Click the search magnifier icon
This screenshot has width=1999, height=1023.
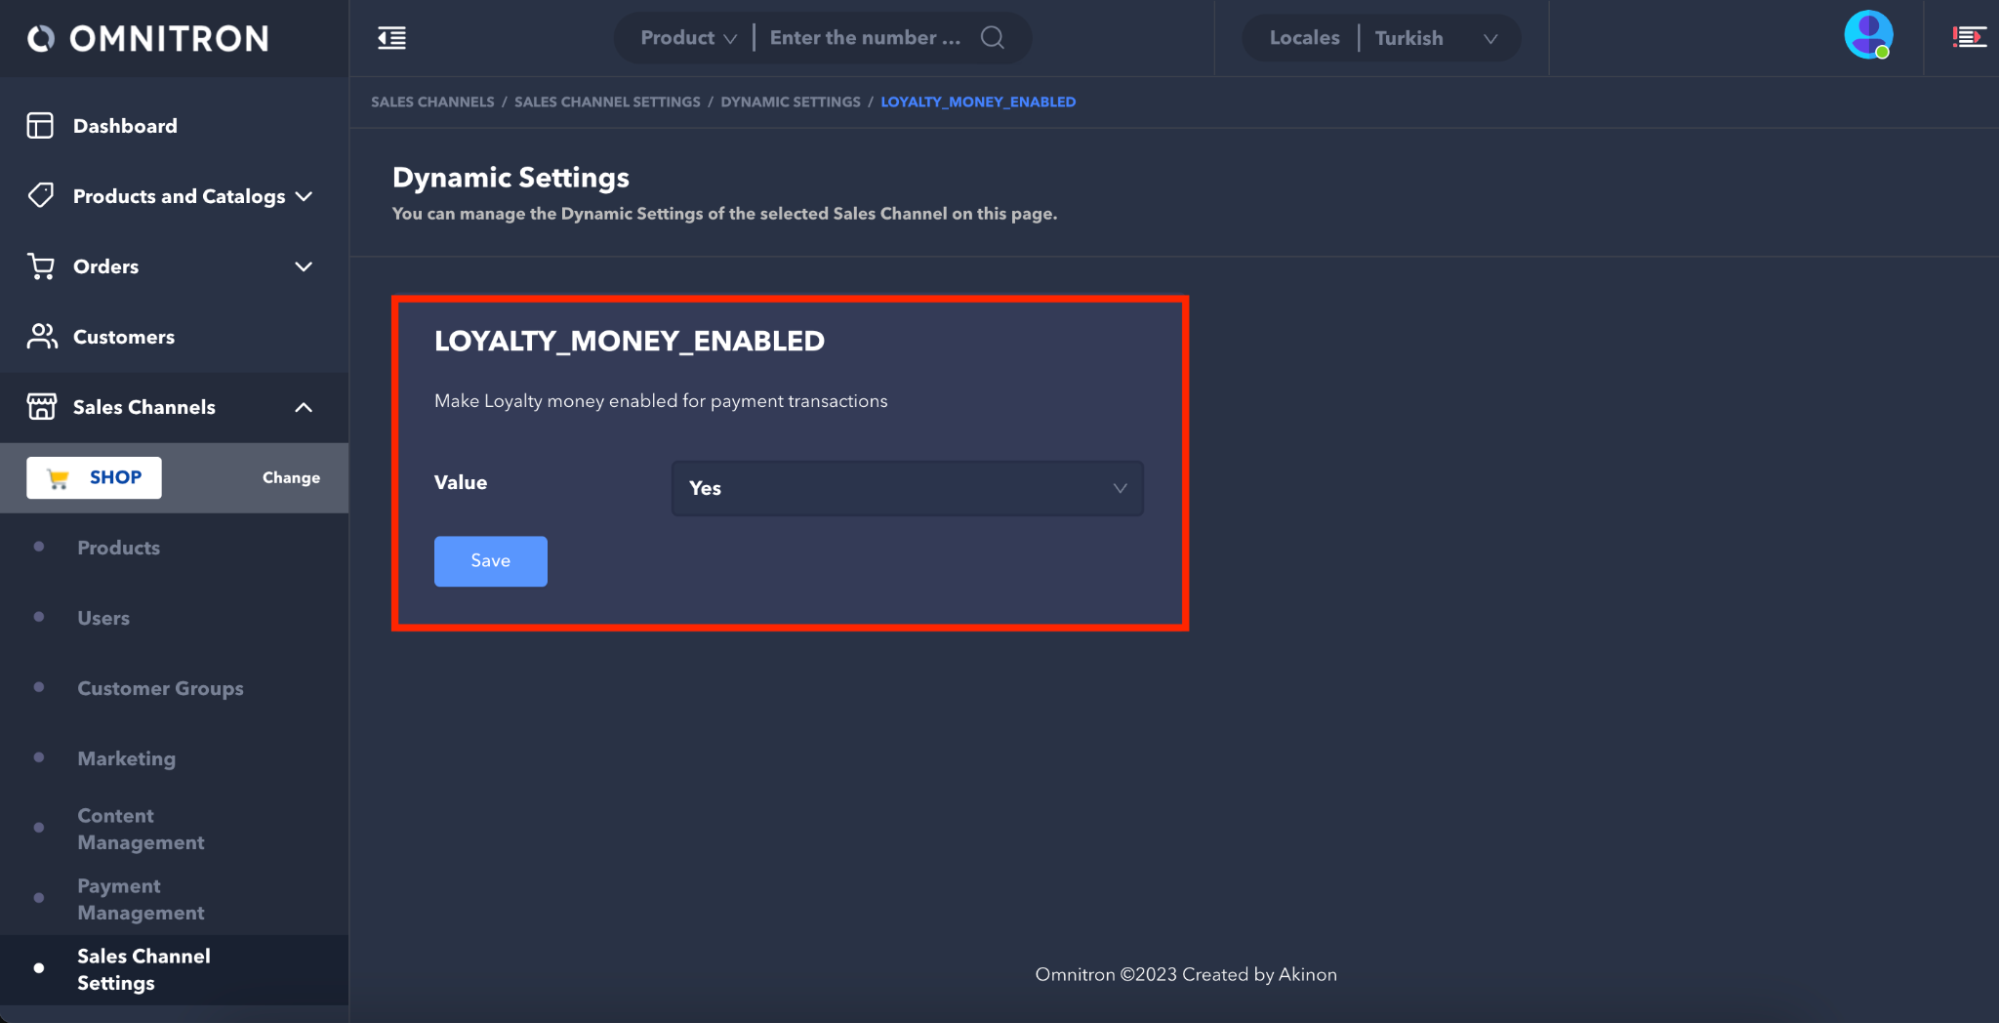click(992, 38)
